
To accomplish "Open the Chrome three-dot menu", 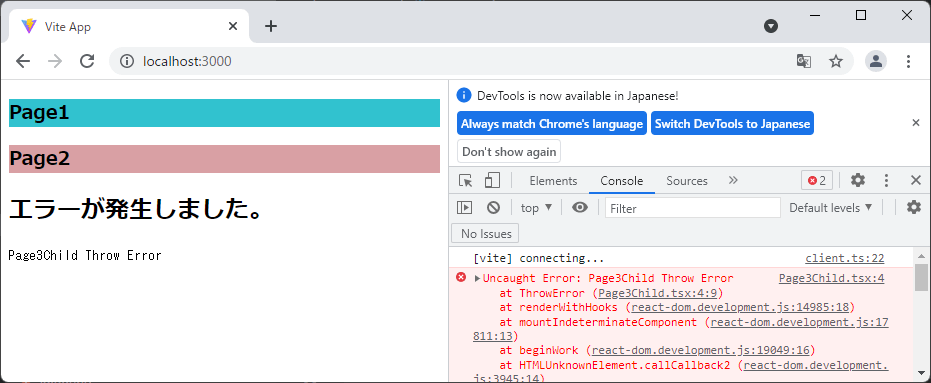I will point(908,61).
